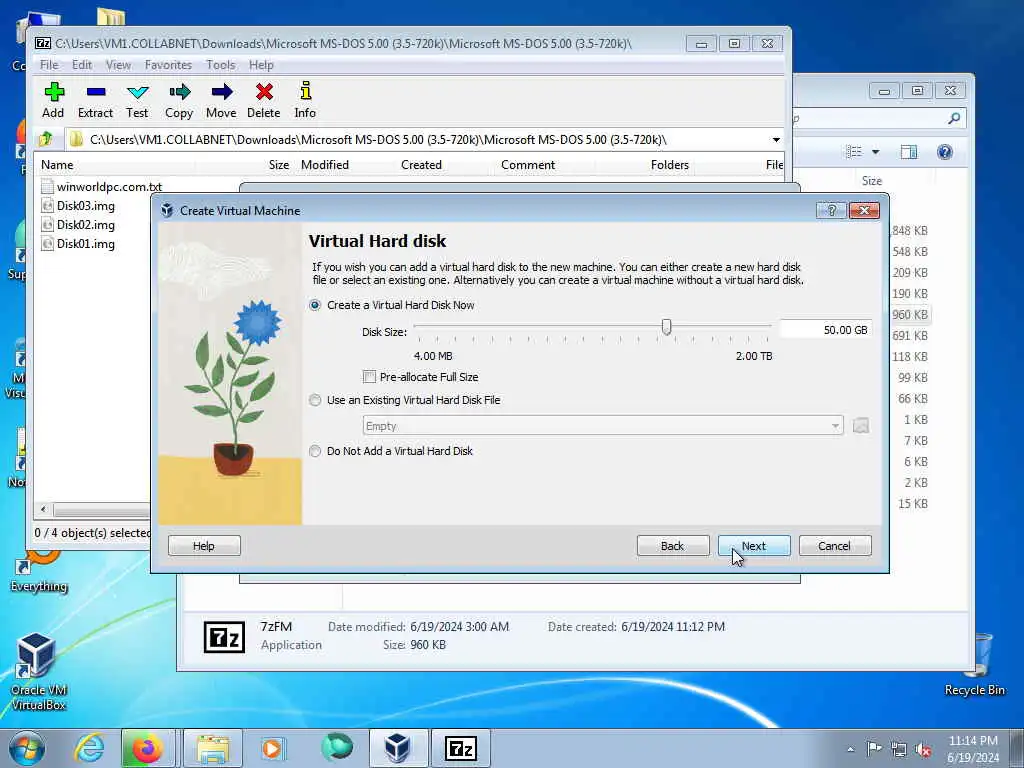The image size is (1024, 768).
Task: Sort by Modified column in 7-Zip
Action: [325, 165]
